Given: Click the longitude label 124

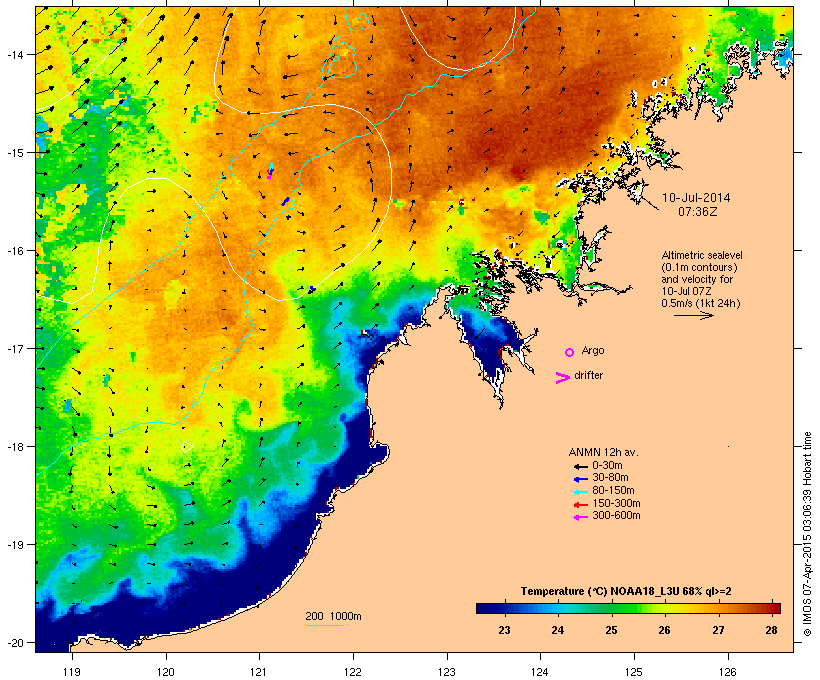Looking at the screenshot, I should pos(540,672).
